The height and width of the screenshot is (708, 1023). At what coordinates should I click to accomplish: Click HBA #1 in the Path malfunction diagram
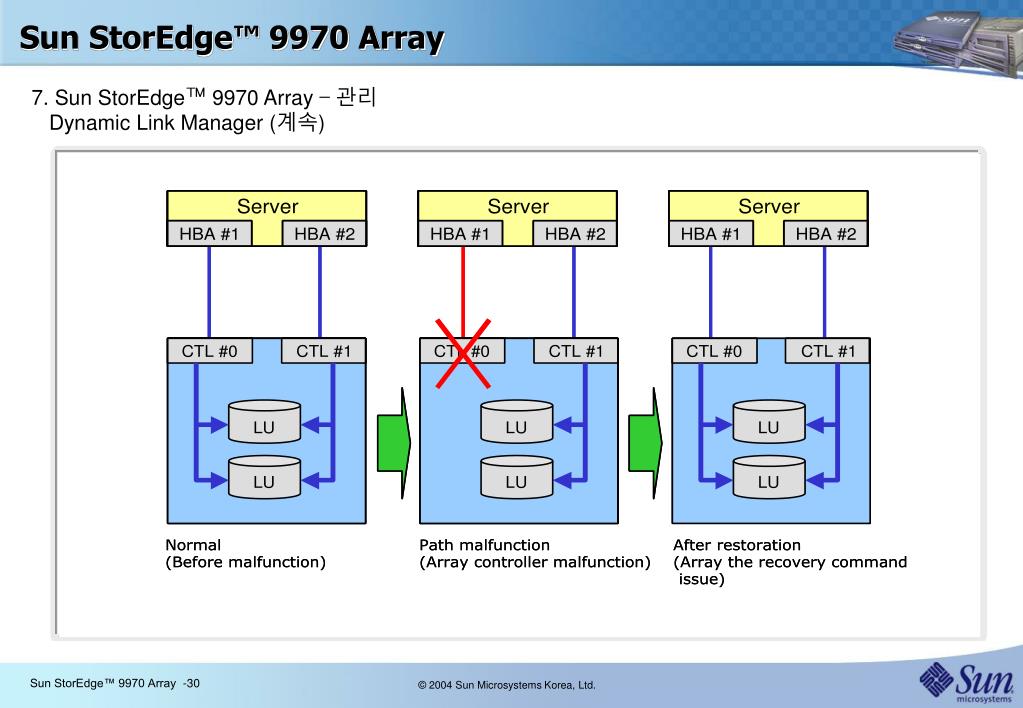460,234
